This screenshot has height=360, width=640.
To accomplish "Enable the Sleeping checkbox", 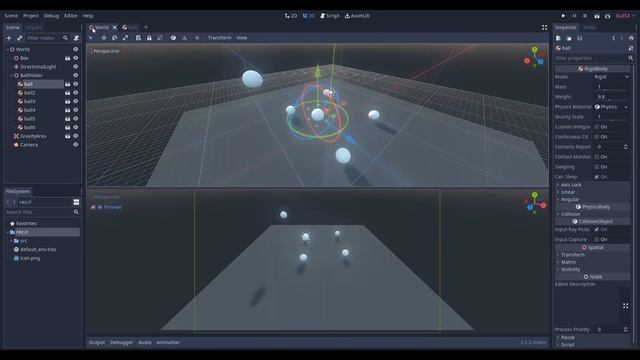I will pos(597,167).
